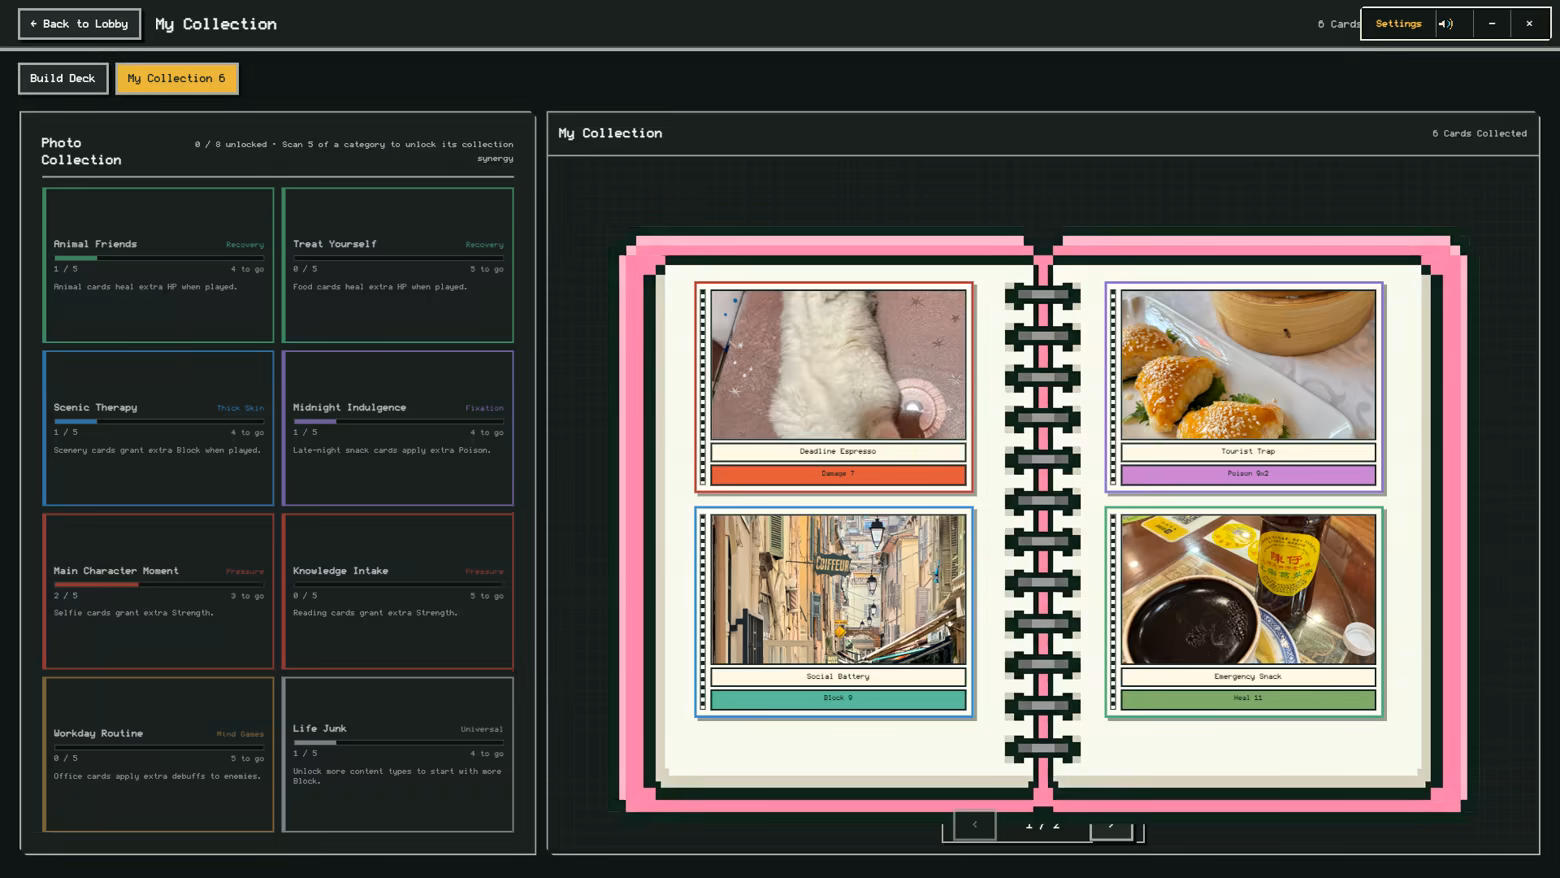Open the cat photo on Deadline Espresso

tap(838, 365)
